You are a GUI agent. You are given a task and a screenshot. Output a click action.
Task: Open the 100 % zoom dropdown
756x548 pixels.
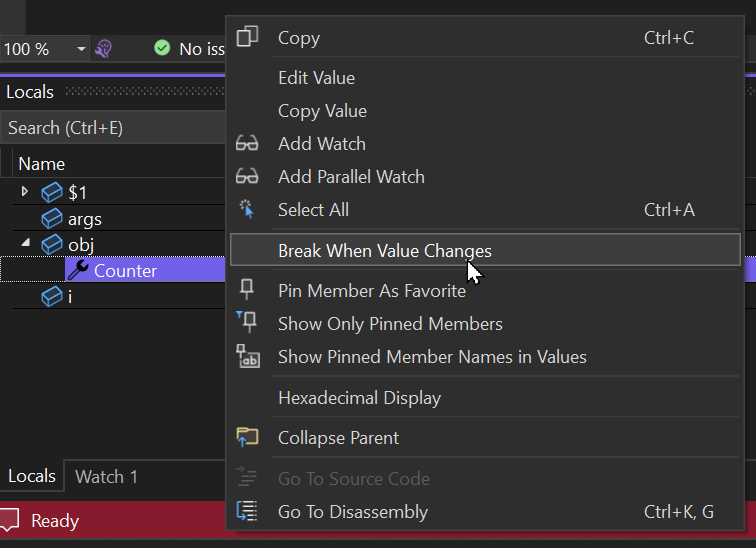pos(81,49)
